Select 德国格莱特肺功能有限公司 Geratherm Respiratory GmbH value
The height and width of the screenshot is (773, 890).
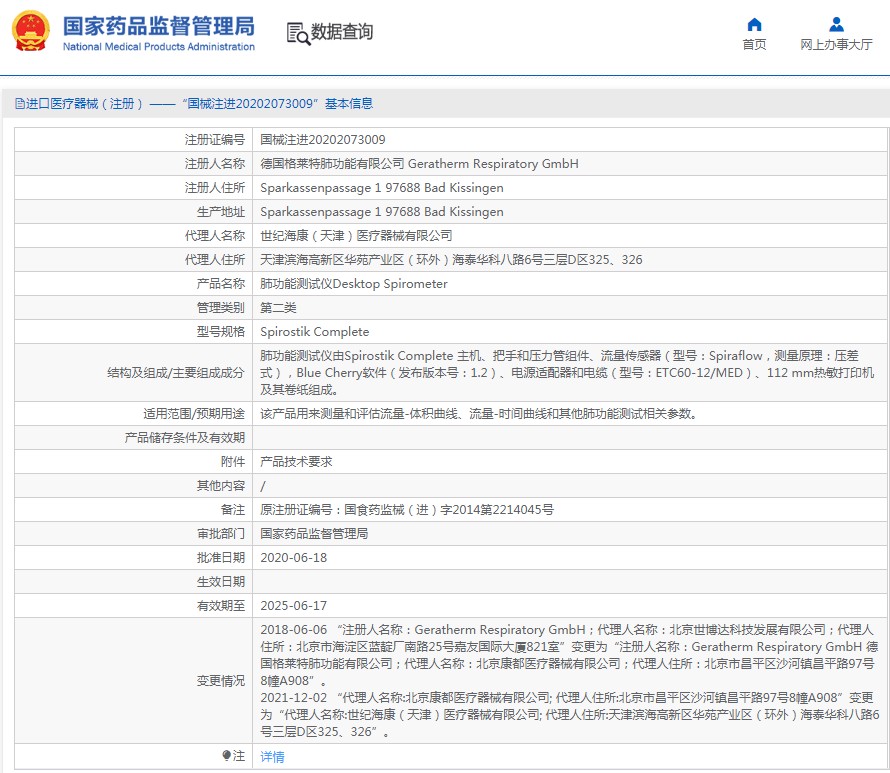[419, 163]
